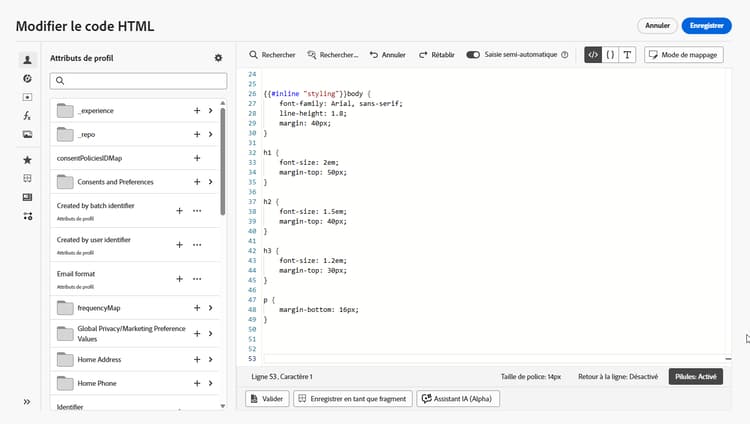Screen dimensions: 750x424
Task: Click Annuler button in header
Action: 657,26
